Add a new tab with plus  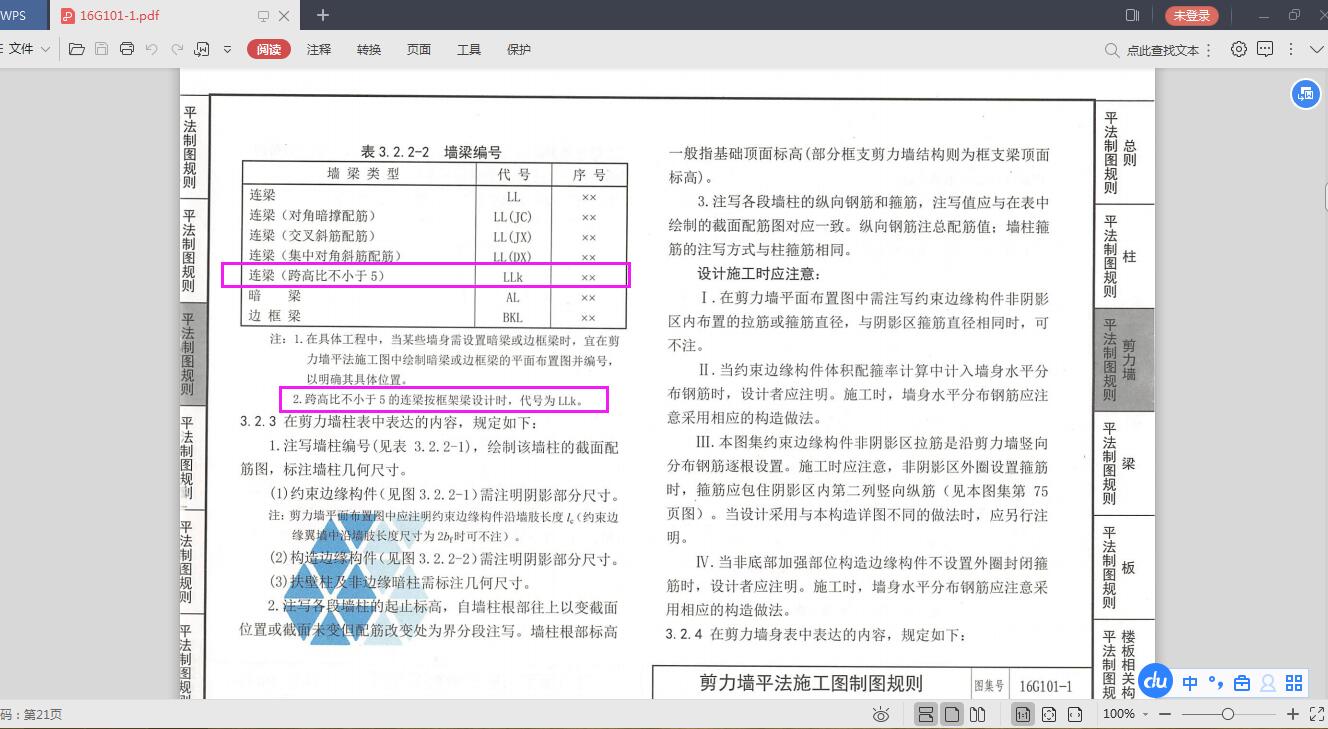click(x=322, y=15)
